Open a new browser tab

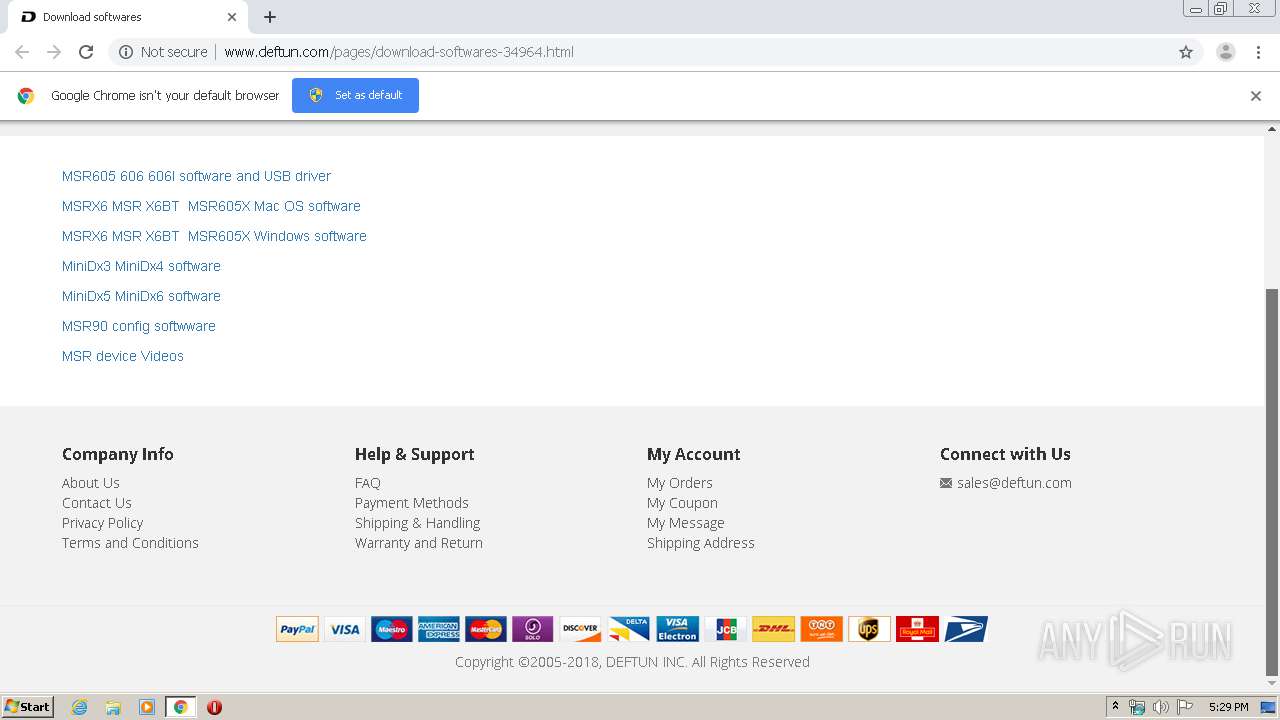[270, 17]
